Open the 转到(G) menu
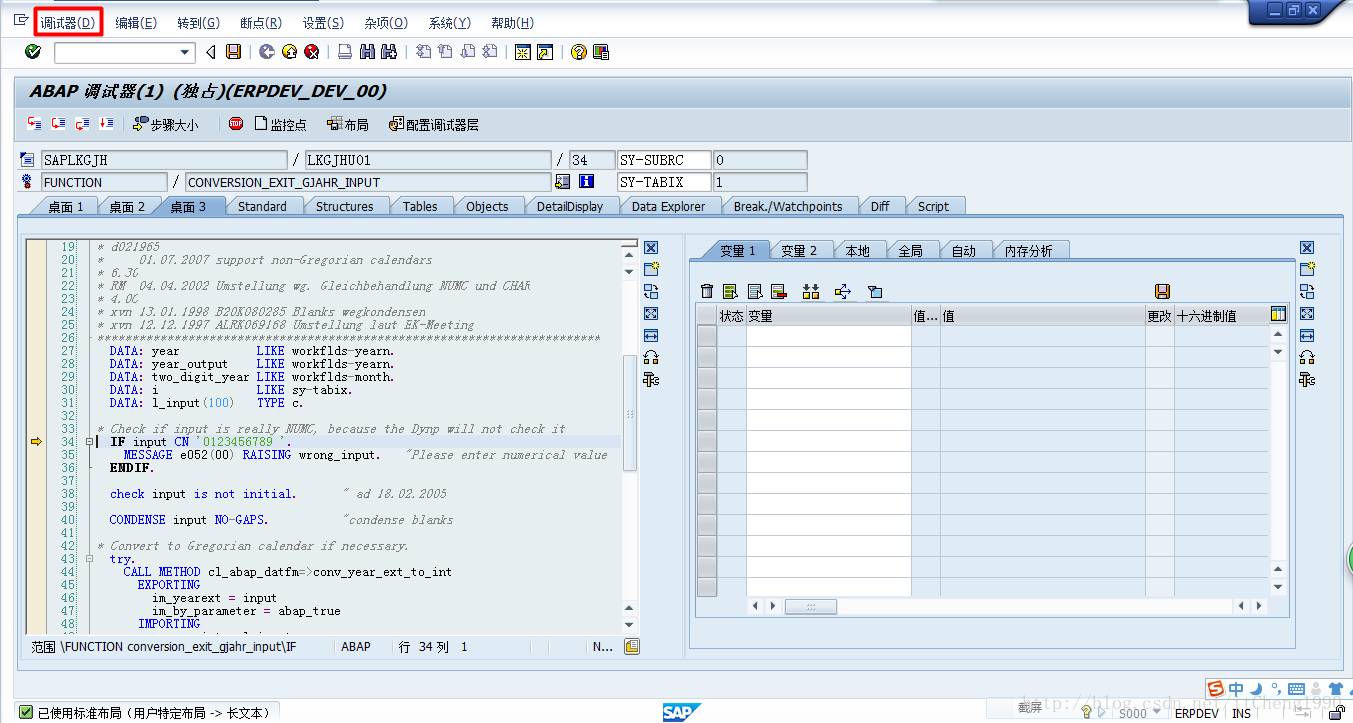Image resolution: width=1353 pixels, height=723 pixels. [198, 22]
